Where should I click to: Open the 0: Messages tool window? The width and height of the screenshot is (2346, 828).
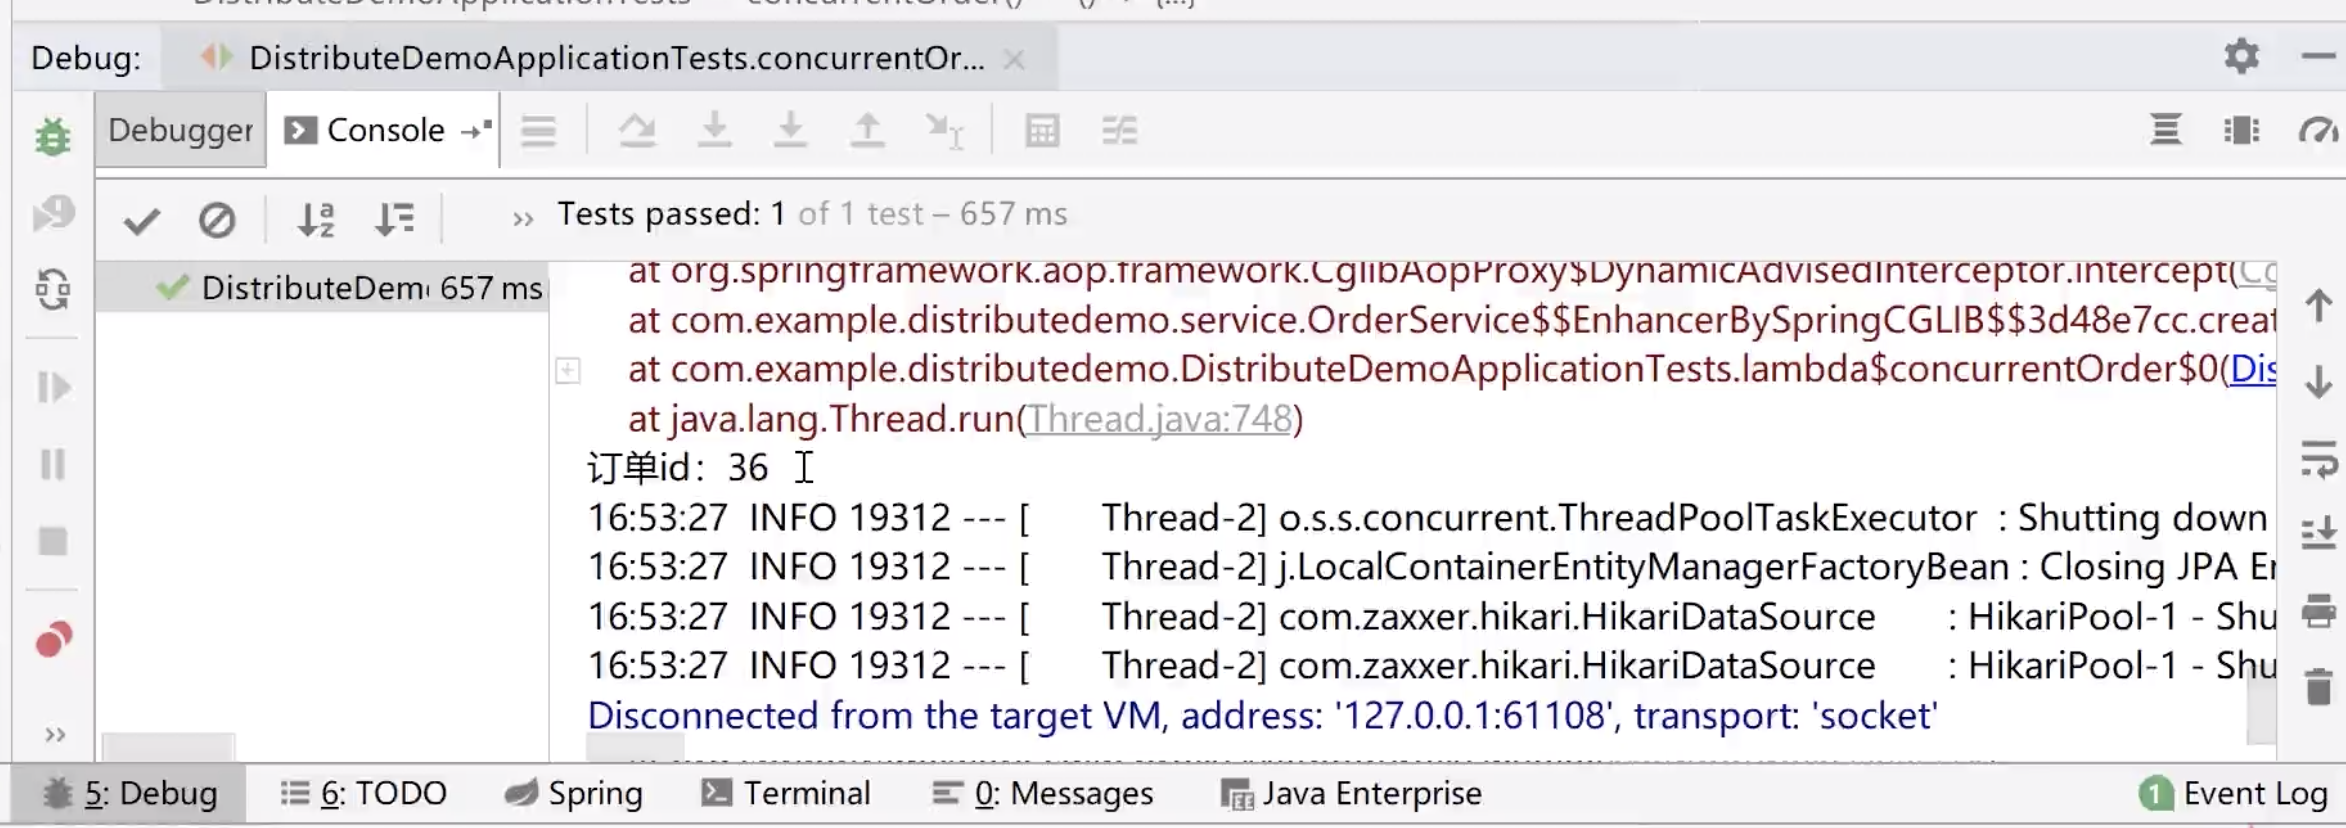(x=1042, y=794)
